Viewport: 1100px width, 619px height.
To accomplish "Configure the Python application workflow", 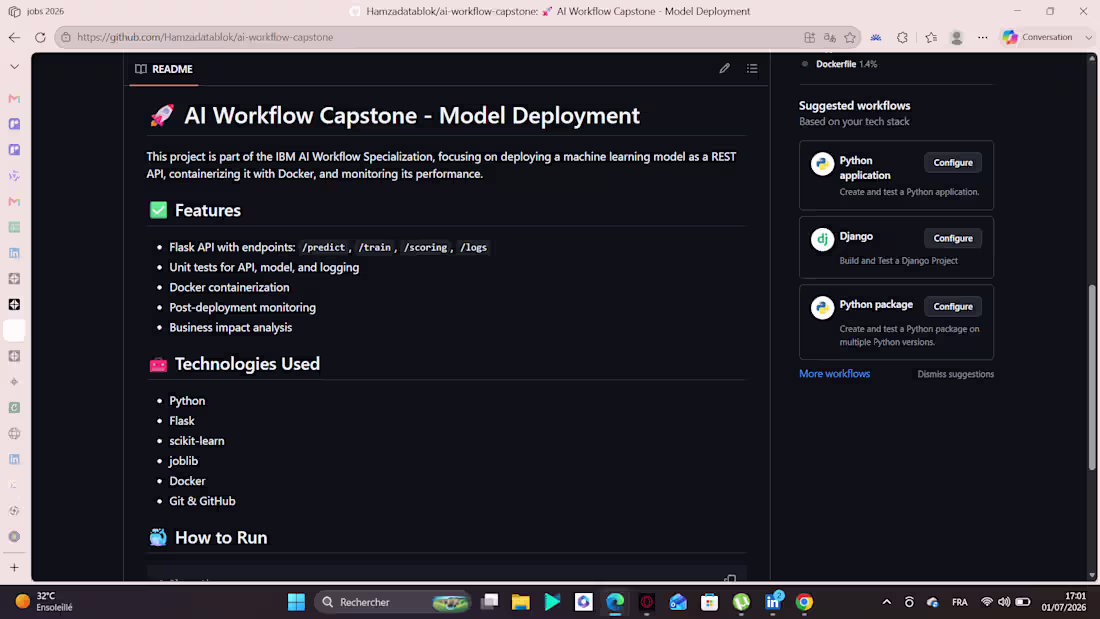I will 953,162.
